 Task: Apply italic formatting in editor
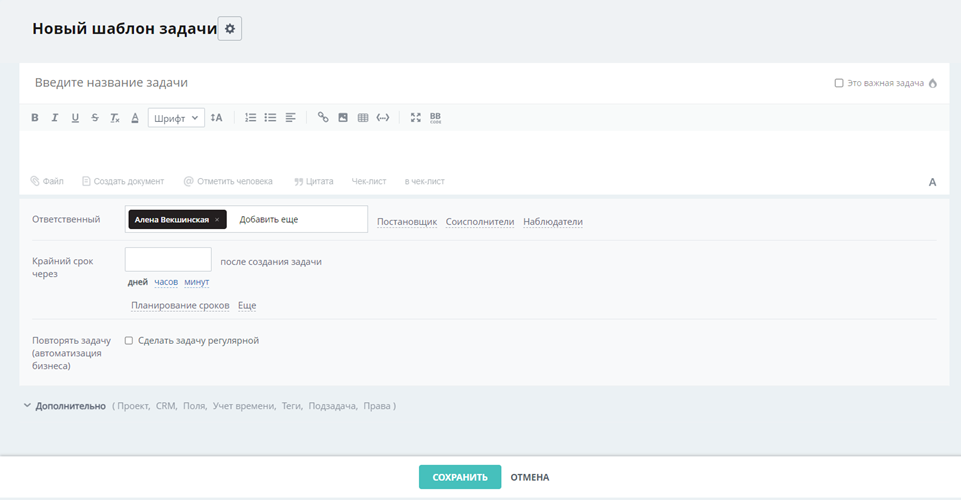point(55,118)
